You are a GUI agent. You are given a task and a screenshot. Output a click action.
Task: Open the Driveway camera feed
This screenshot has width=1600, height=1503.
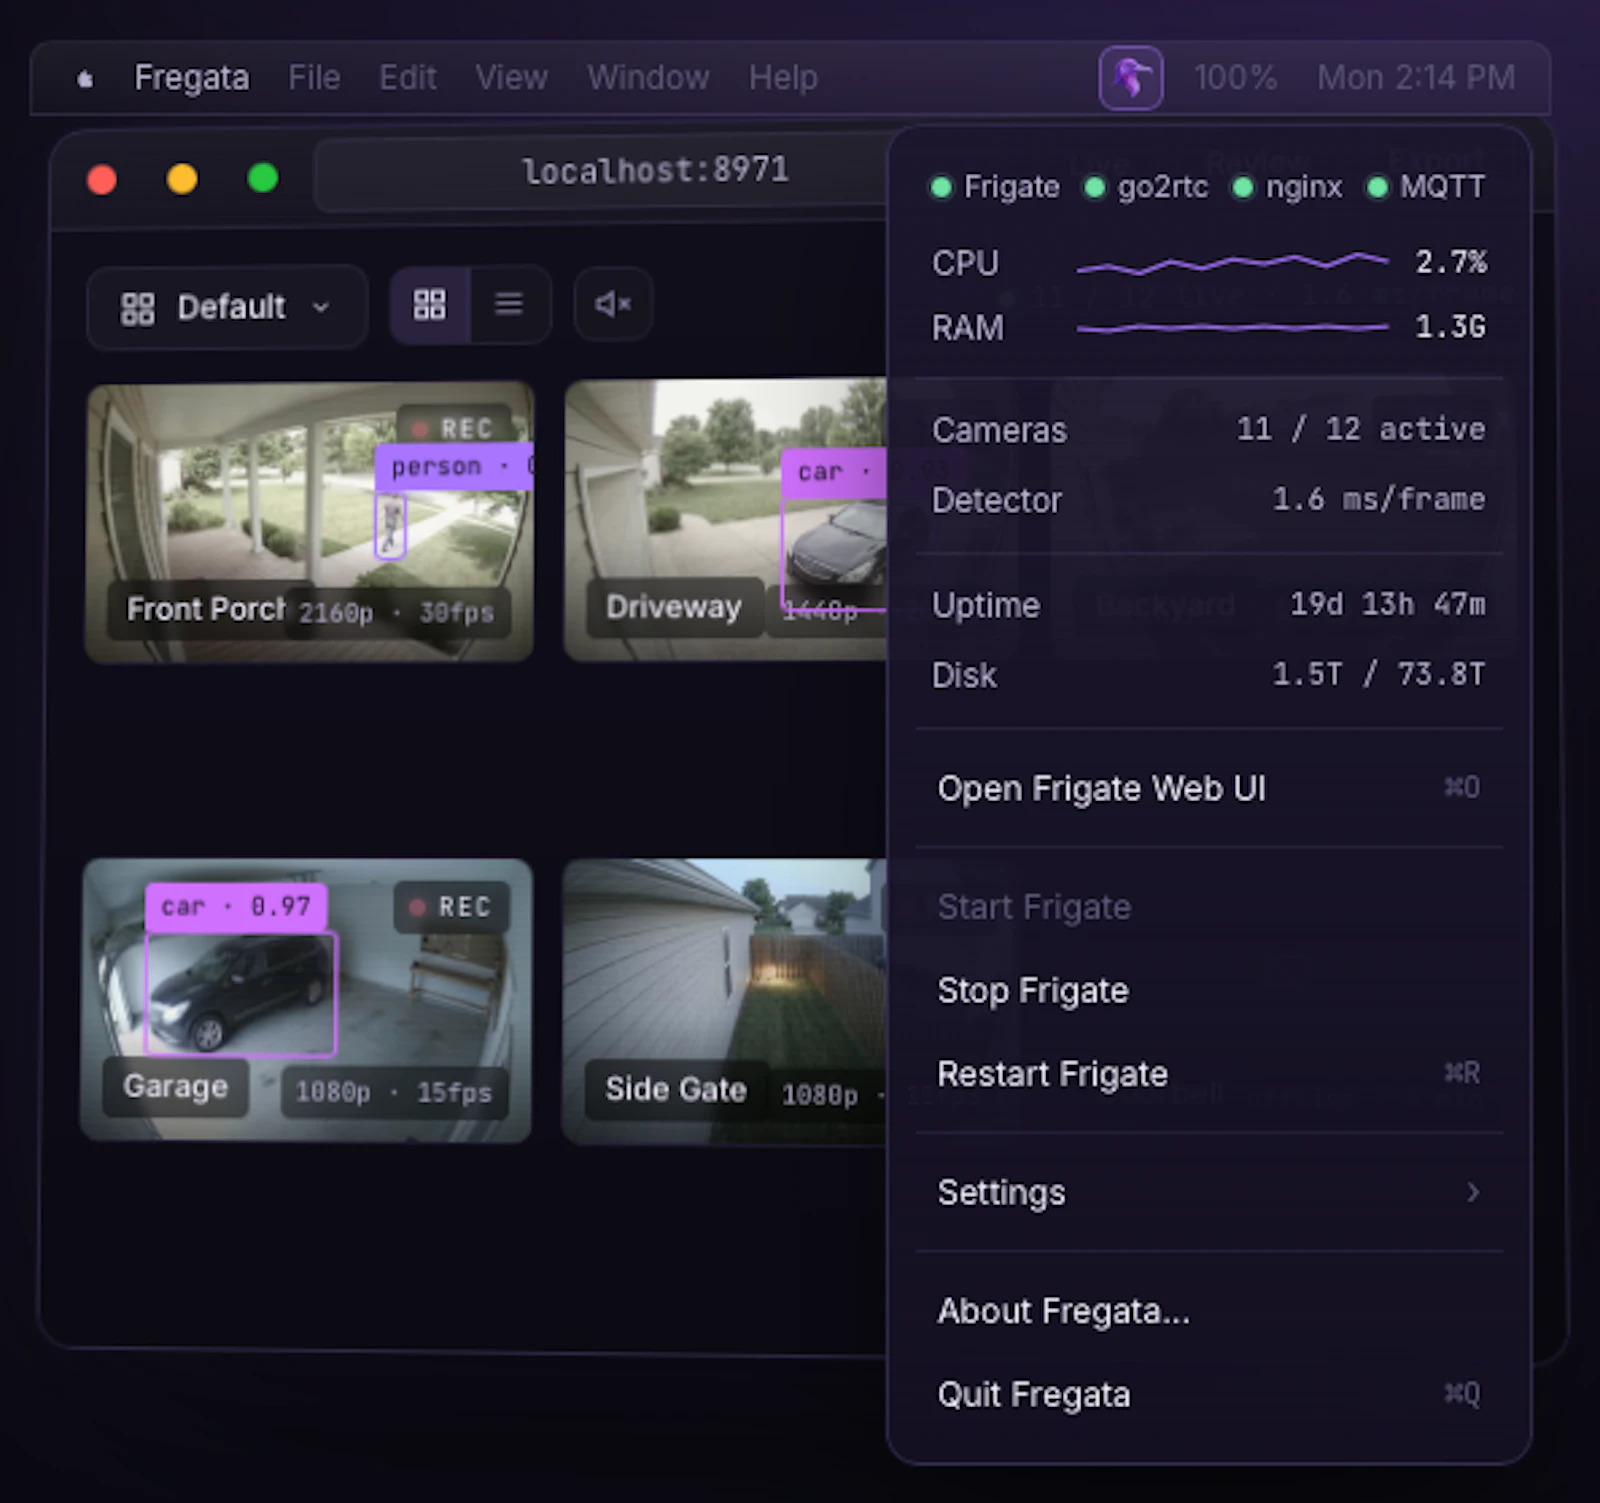(x=725, y=520)
